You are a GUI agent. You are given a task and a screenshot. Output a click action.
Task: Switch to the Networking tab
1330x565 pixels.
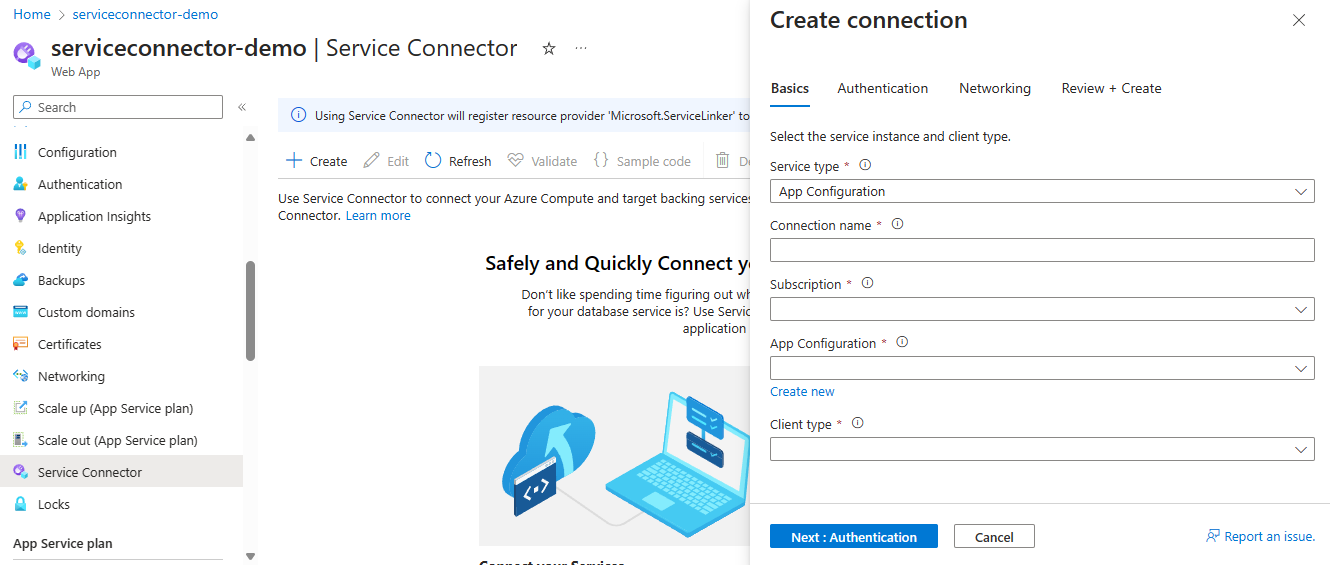click(995, 88)
